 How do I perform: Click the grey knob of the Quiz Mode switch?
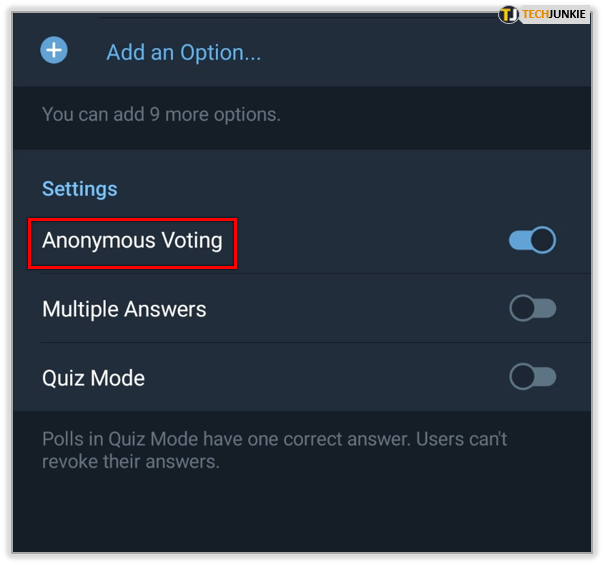pyautogui.click(x=522, y=377)
